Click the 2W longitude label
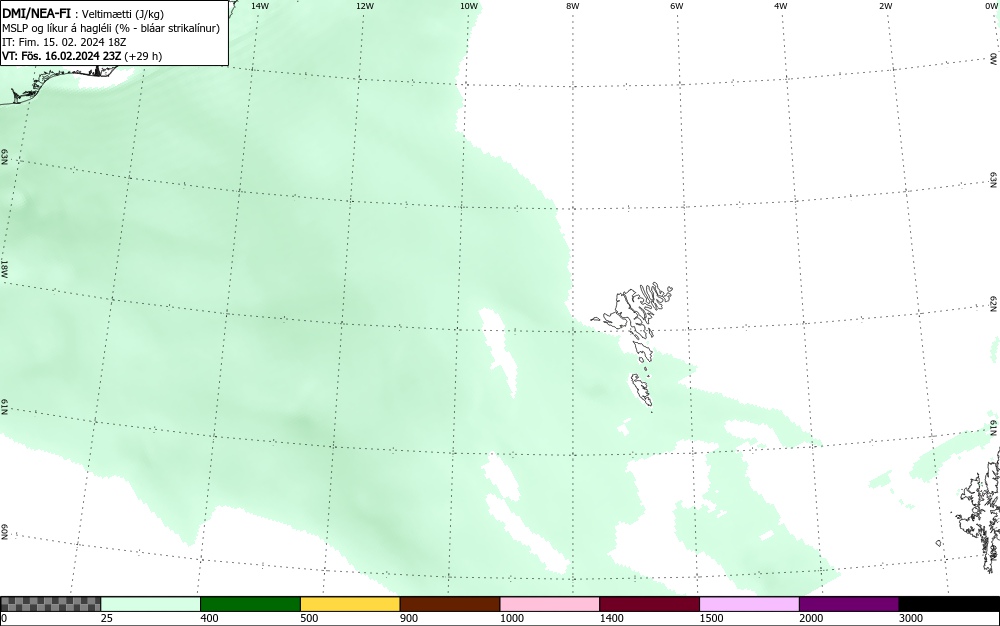Viewport: 1000px width, 626px height. coord(885,6)
